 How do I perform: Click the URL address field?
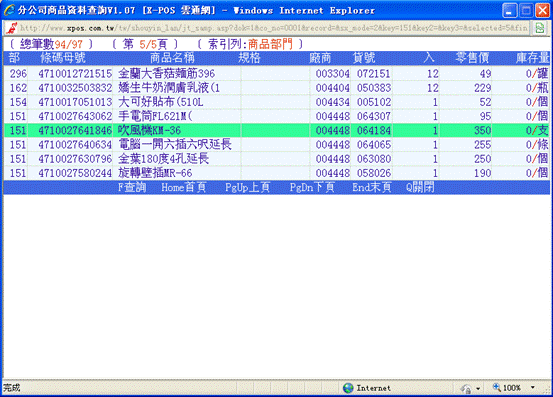pos(273,28)
